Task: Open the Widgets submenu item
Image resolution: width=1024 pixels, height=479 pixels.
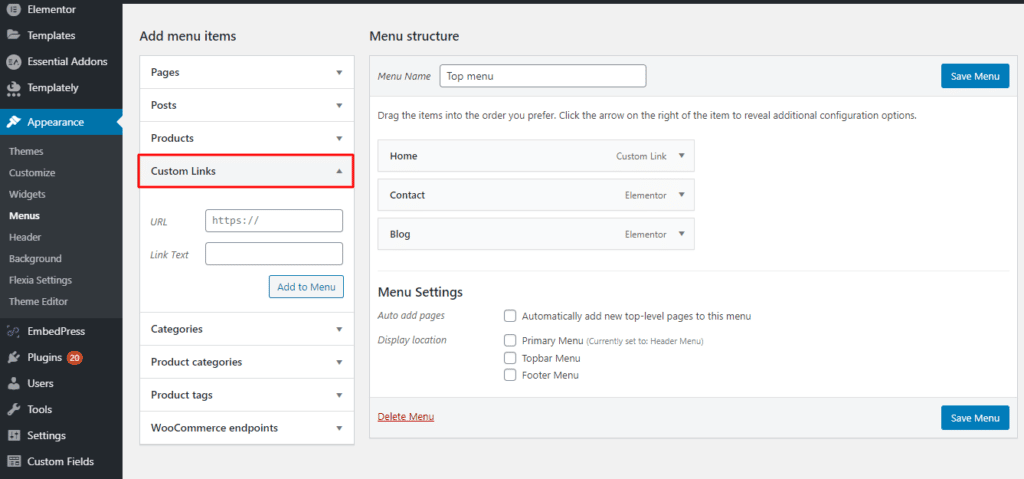Action: click(27, 194)
